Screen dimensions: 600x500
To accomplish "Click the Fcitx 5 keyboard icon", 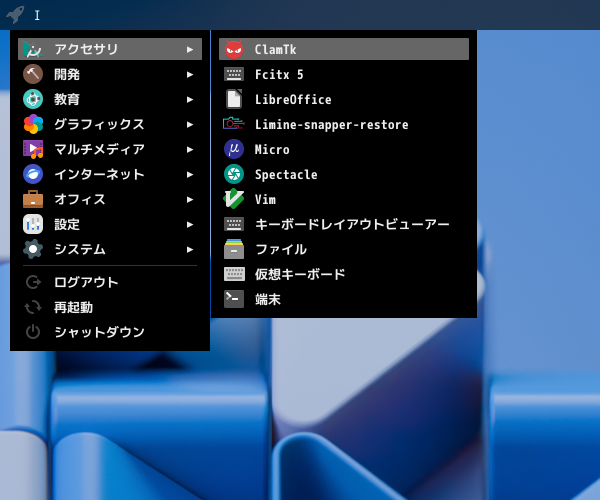I will pos(234,74).
